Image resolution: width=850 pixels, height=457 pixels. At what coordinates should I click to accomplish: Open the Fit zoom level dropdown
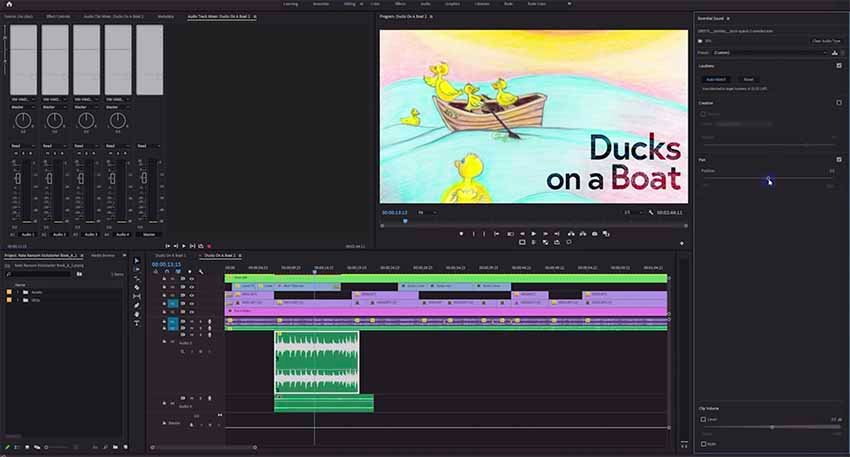pos(427,212)
